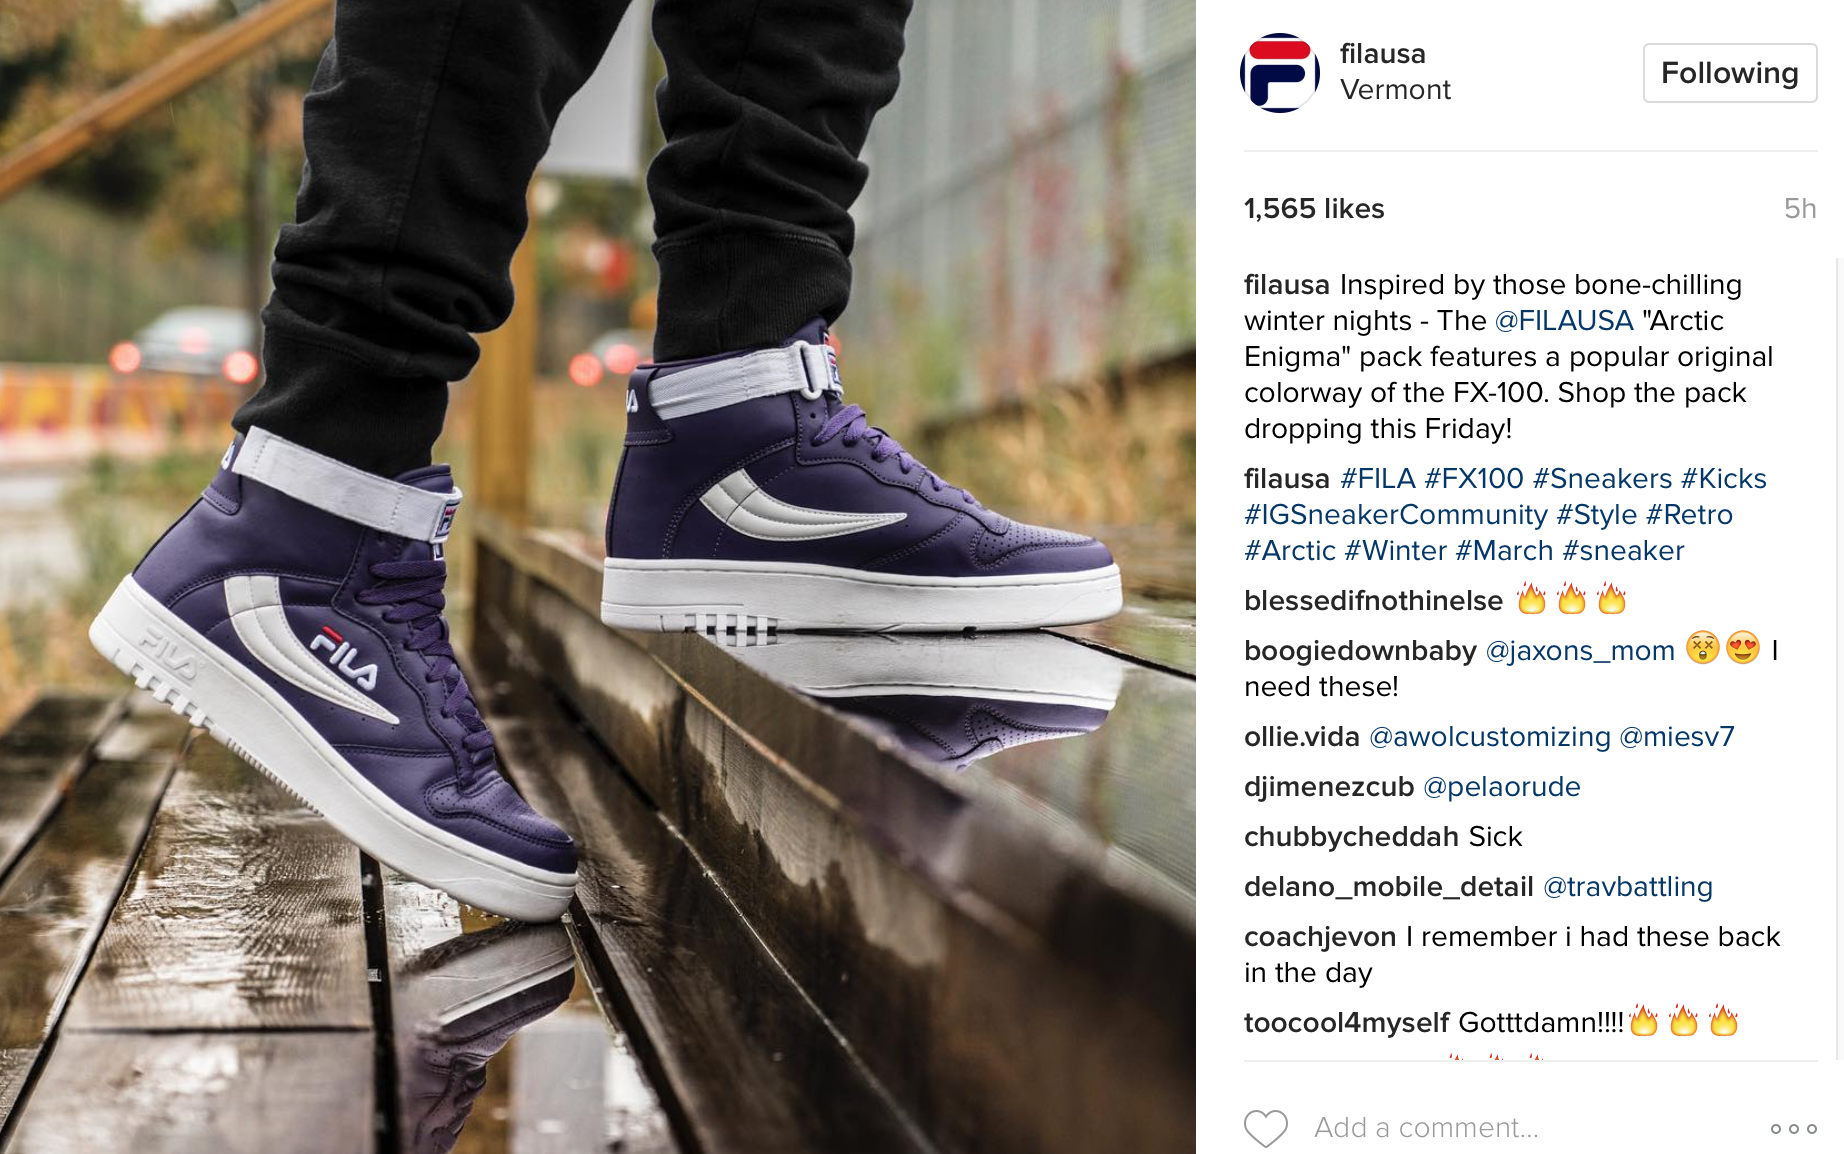Click the heart like icon

pos(1265,1128)
